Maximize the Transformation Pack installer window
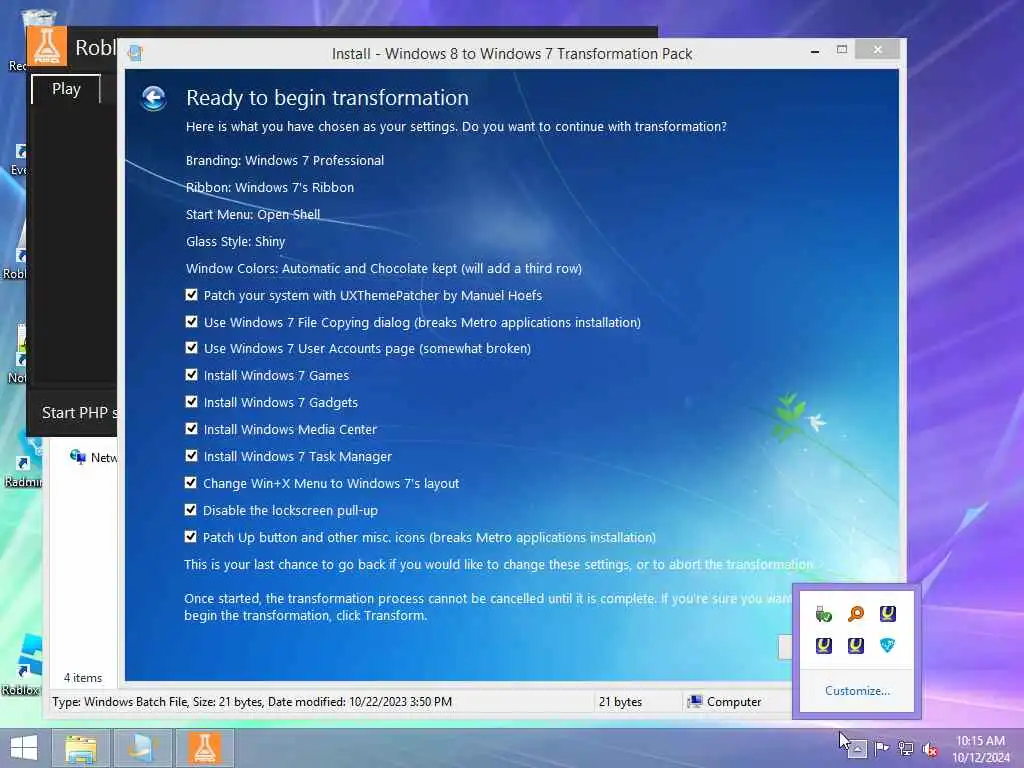Screen dimensions: 1024x768 [x=842, y=50]
